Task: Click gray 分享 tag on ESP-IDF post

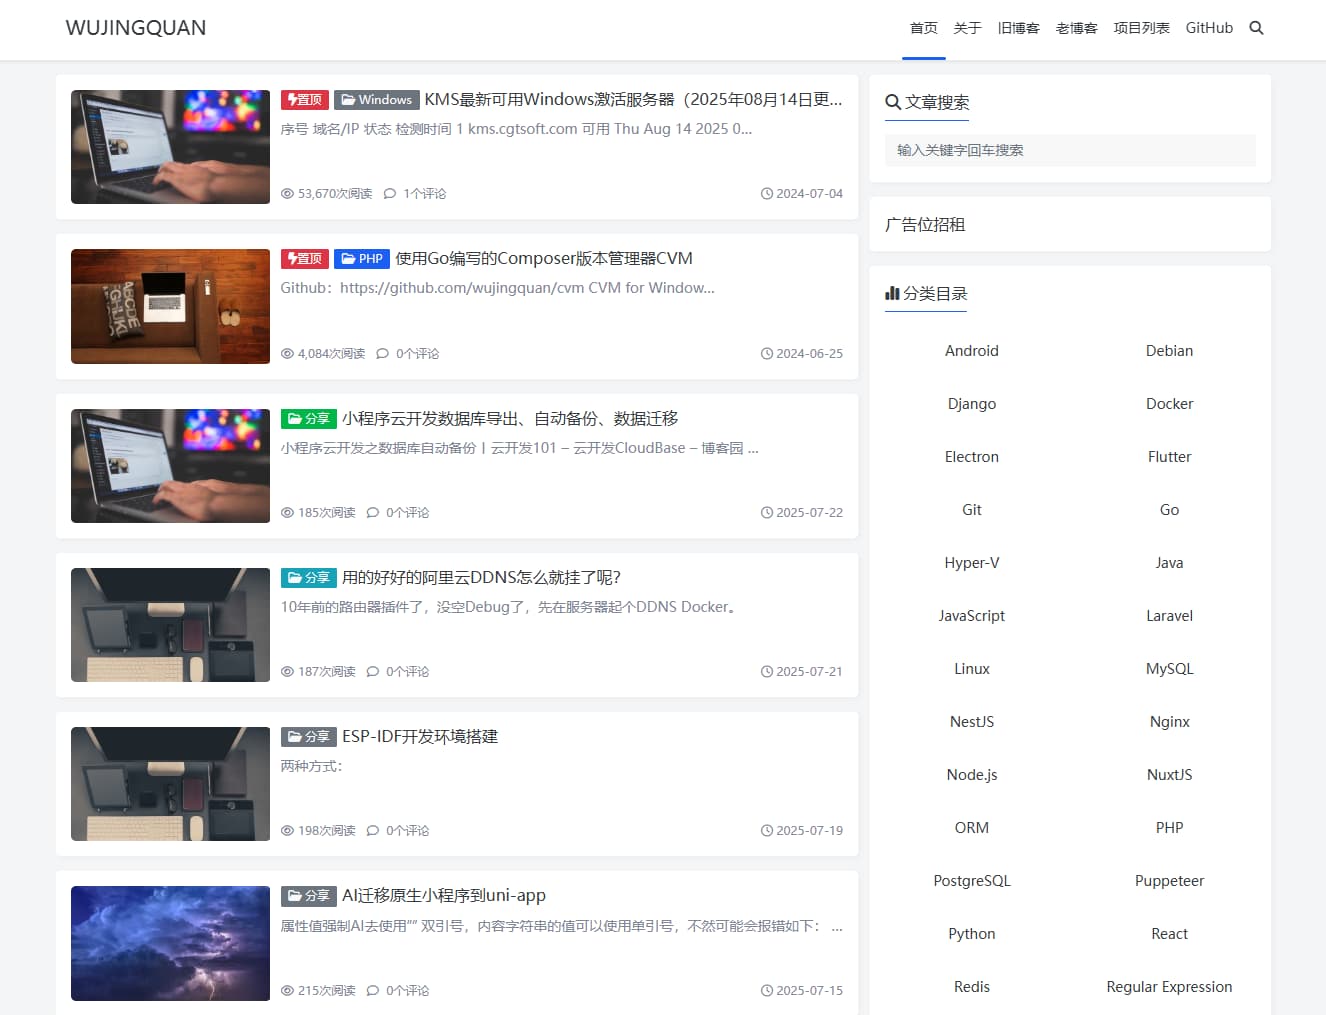Action: [x=308, y=737]
